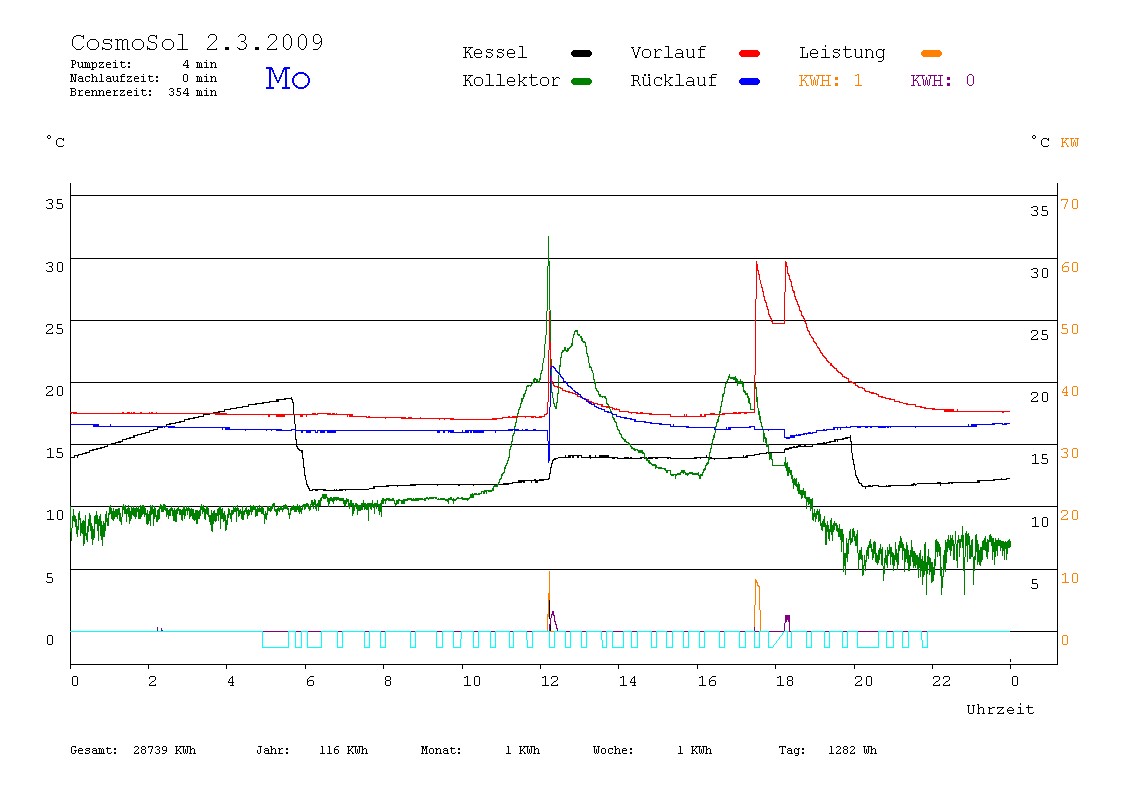Click the "Leistung" legend label
The height and width of the screenshot is (812, 1148).
(x=842, y=53)
